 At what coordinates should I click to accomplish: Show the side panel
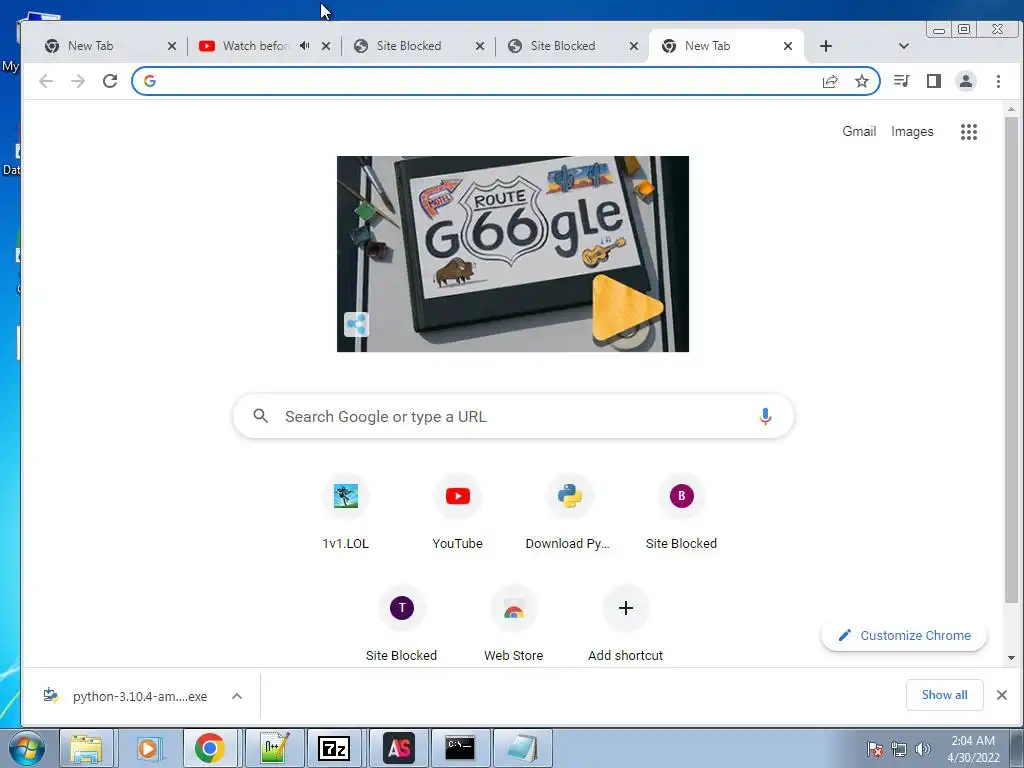tap(934, 81)
